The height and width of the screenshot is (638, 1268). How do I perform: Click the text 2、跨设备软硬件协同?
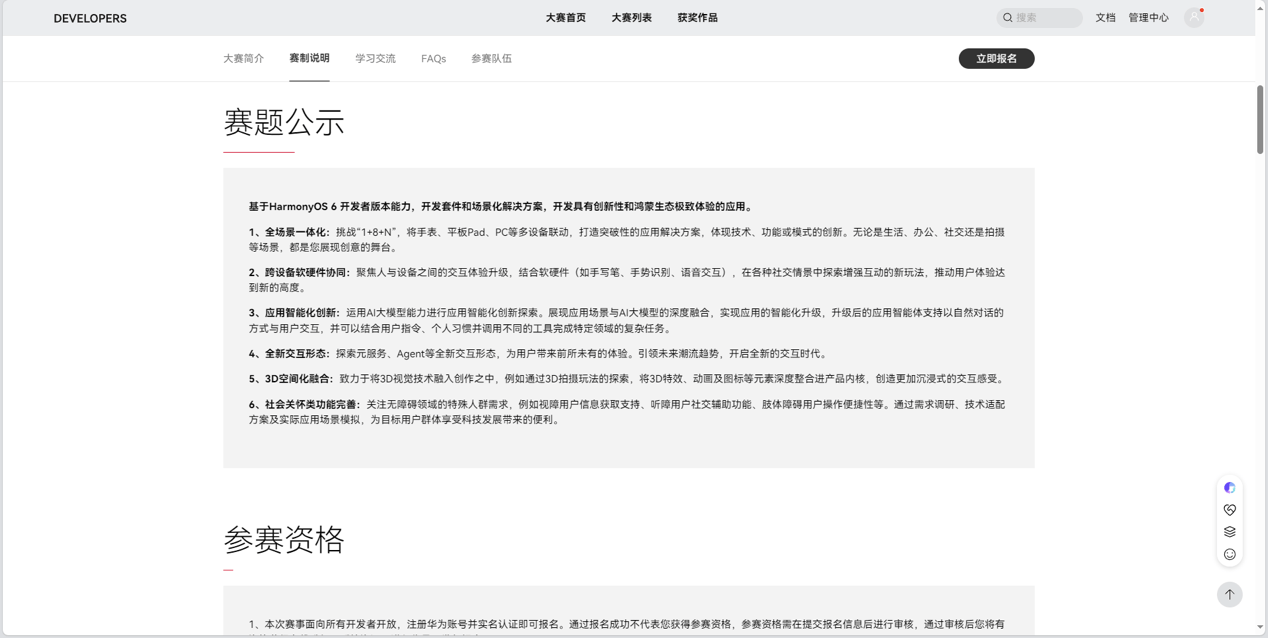tap(299, 272)
